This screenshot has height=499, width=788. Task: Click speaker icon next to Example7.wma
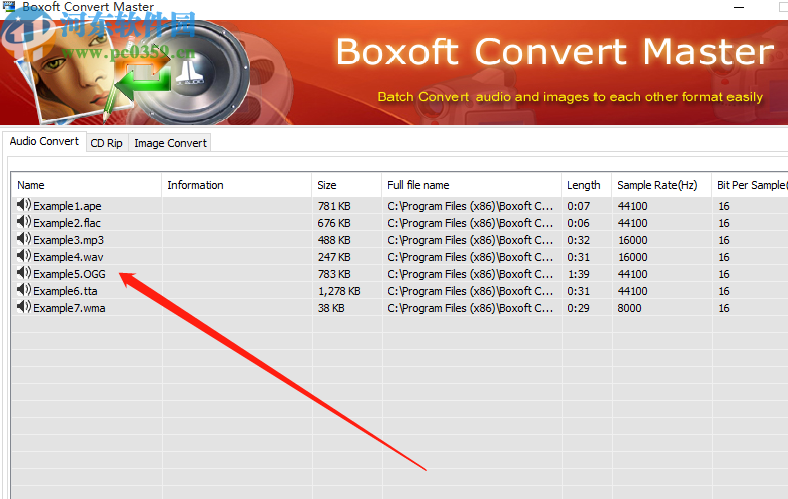point(24,308)
